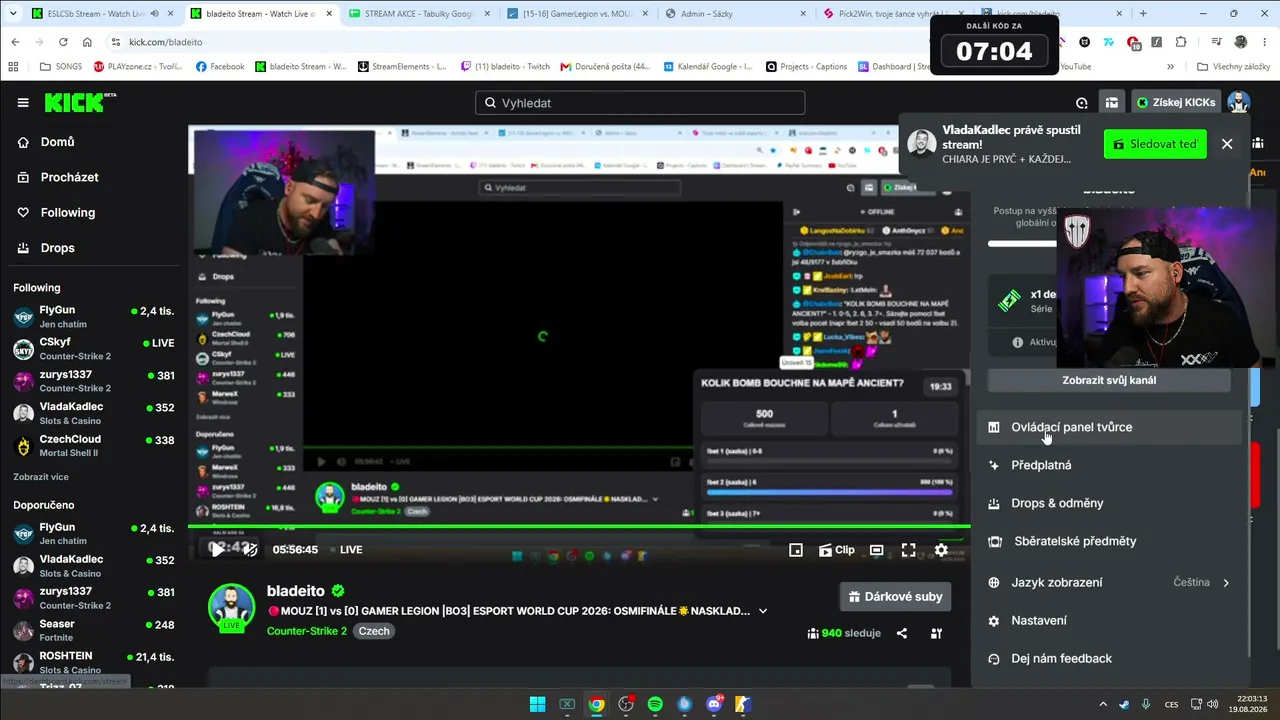Share the bladeito stream
The image size is (1280, 720).
pos(902,633)
